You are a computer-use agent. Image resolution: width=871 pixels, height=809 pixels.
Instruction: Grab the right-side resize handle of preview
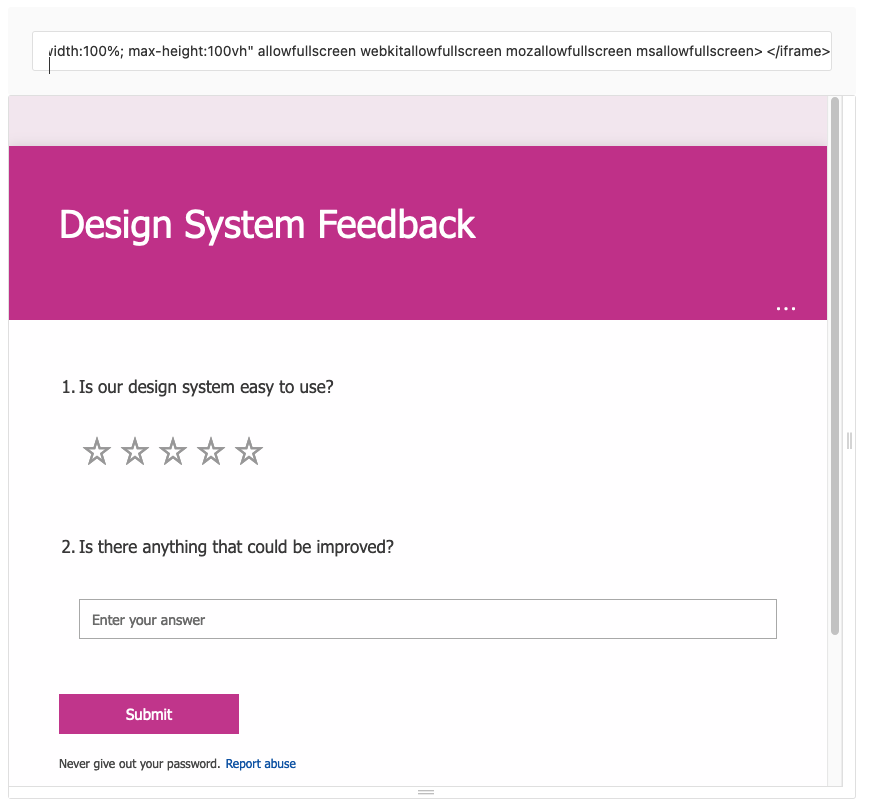(849, 441)
